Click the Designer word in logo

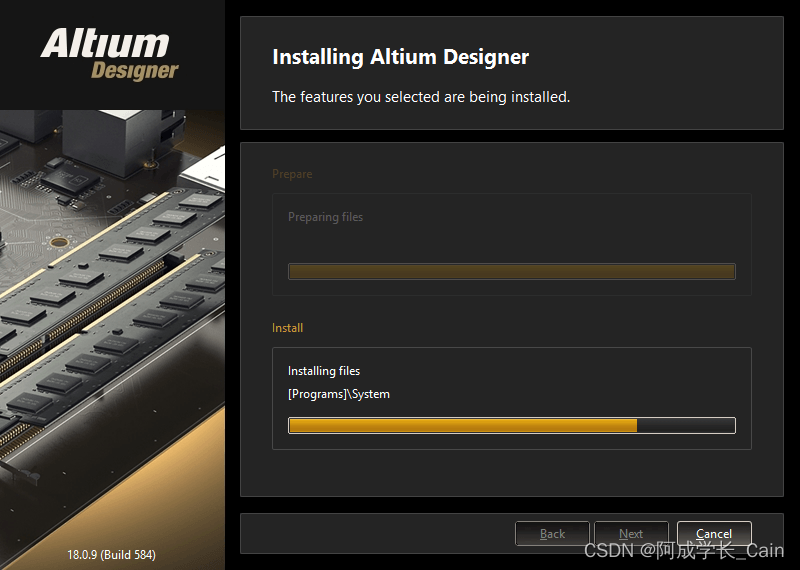point(135,71)
